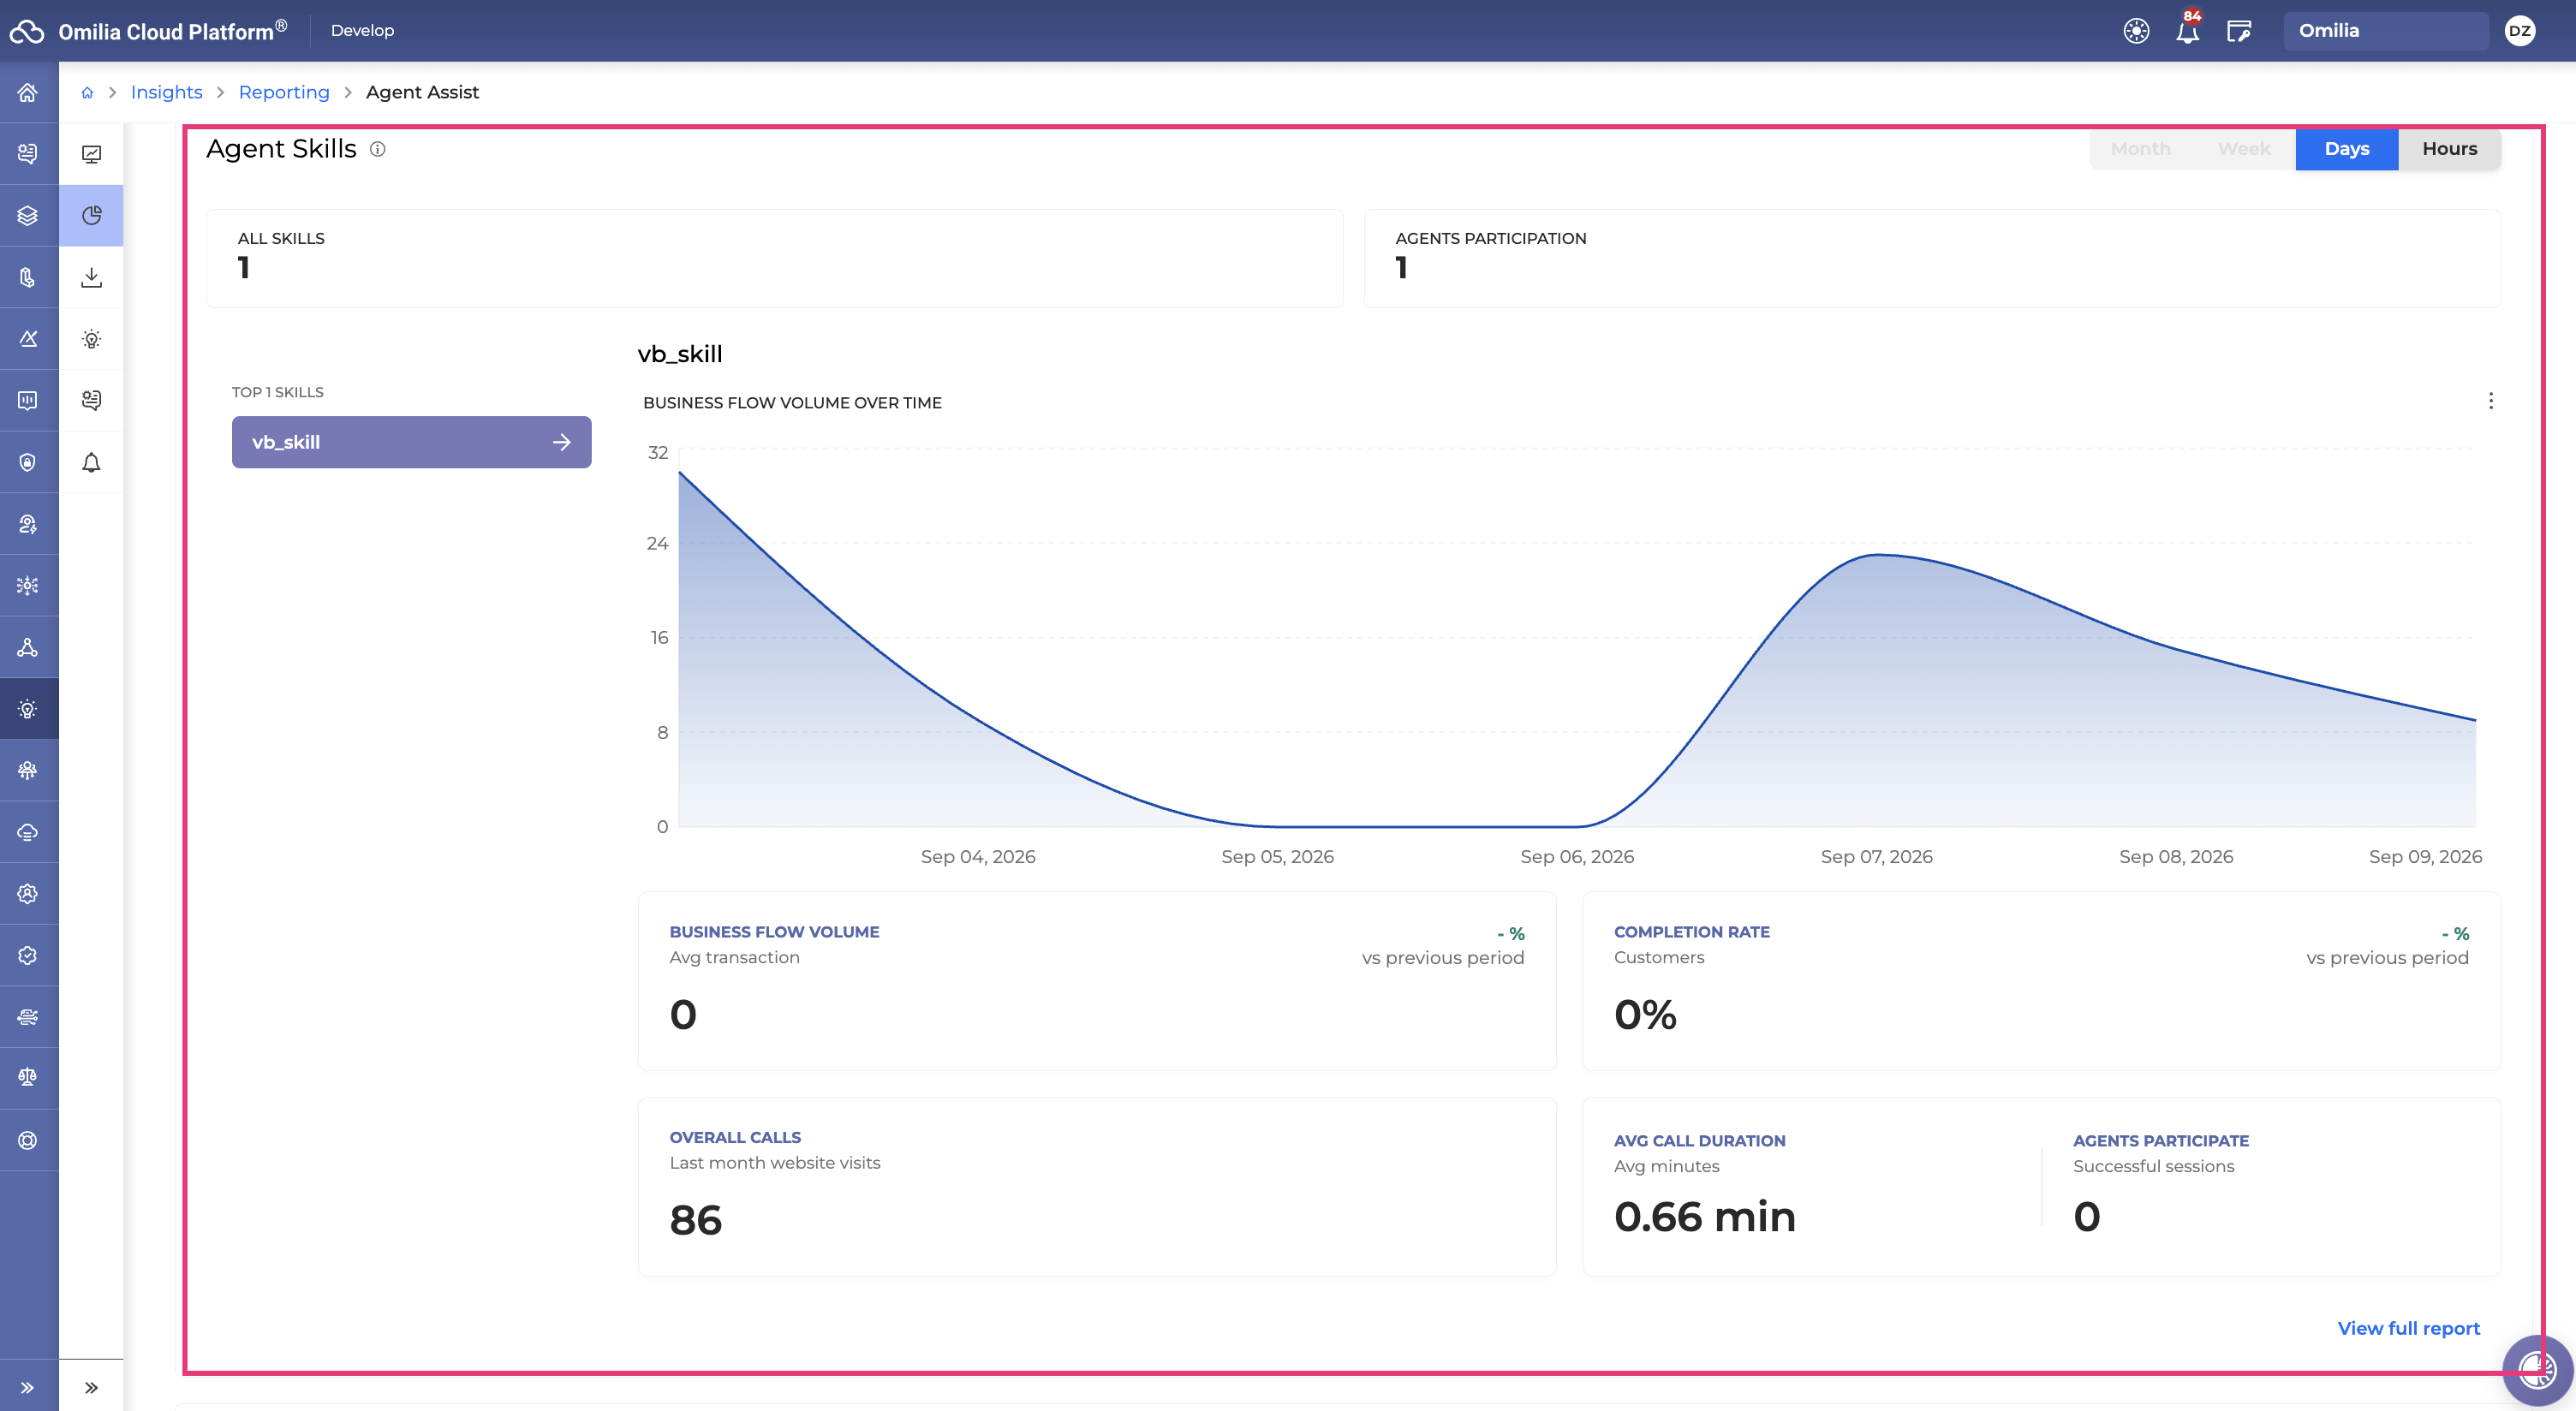Toggle the sun brightness theme icon
This screenshot has width=2576, height=1411.
point(2136,31)
